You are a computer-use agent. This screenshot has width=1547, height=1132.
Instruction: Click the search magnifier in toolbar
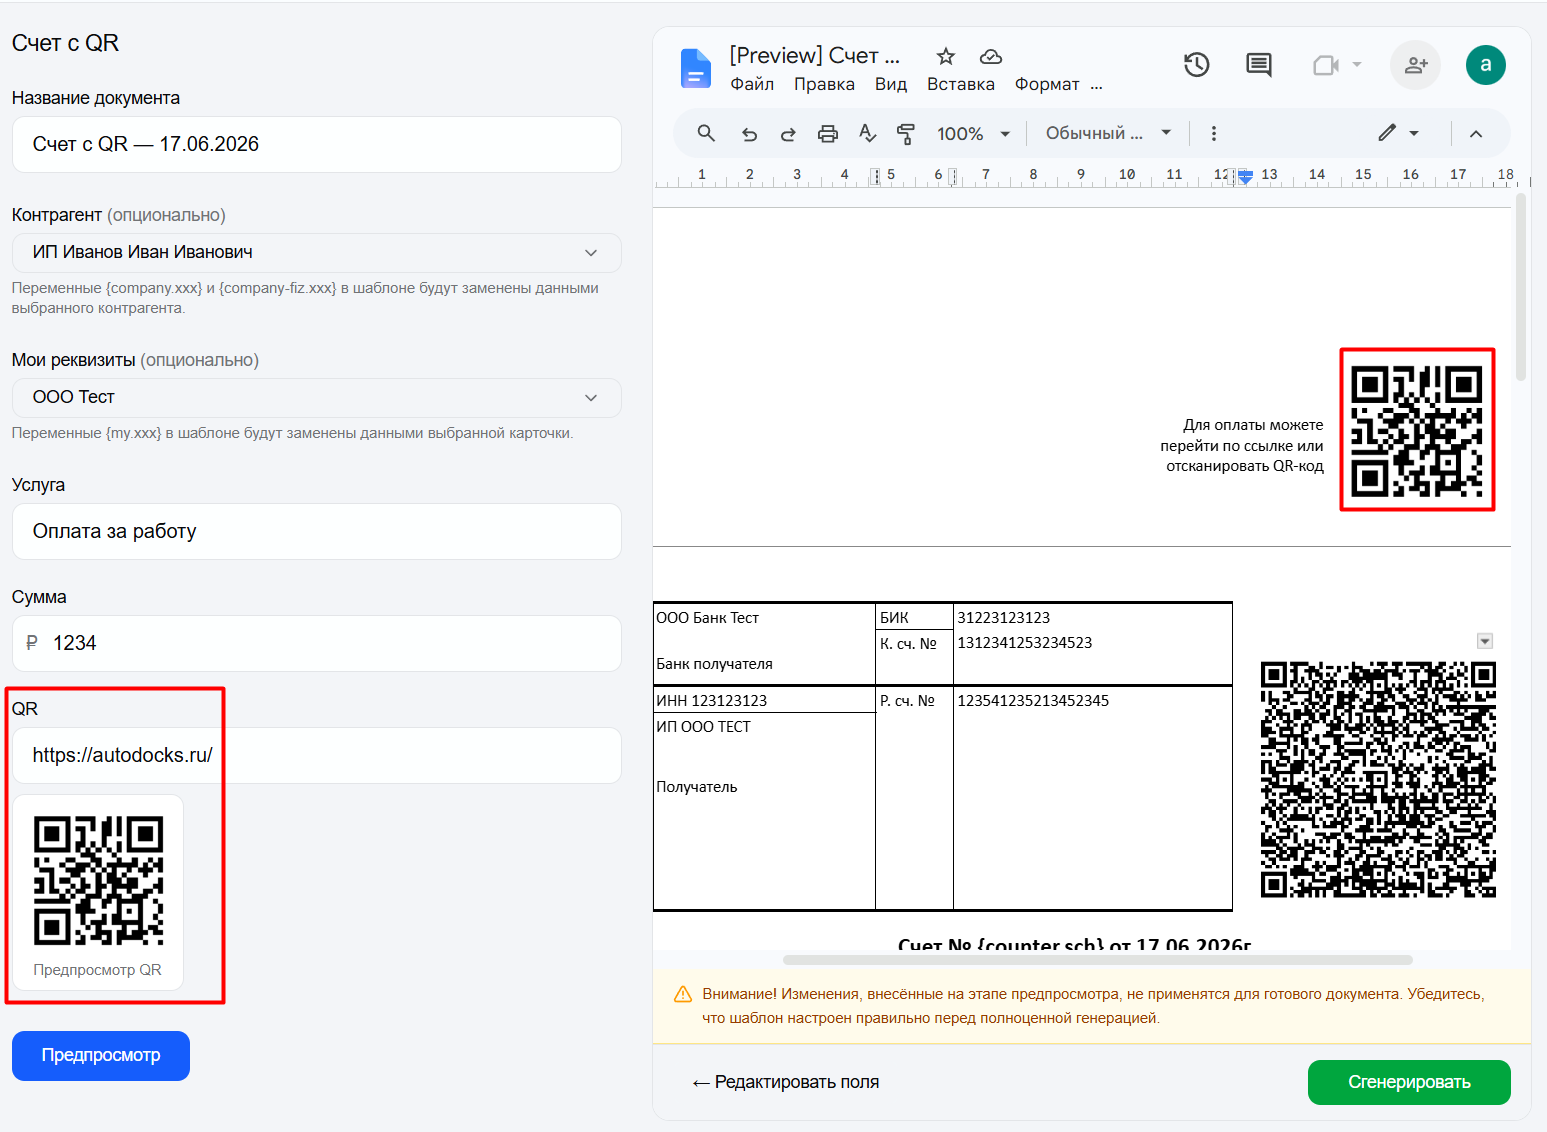(706, 133)
